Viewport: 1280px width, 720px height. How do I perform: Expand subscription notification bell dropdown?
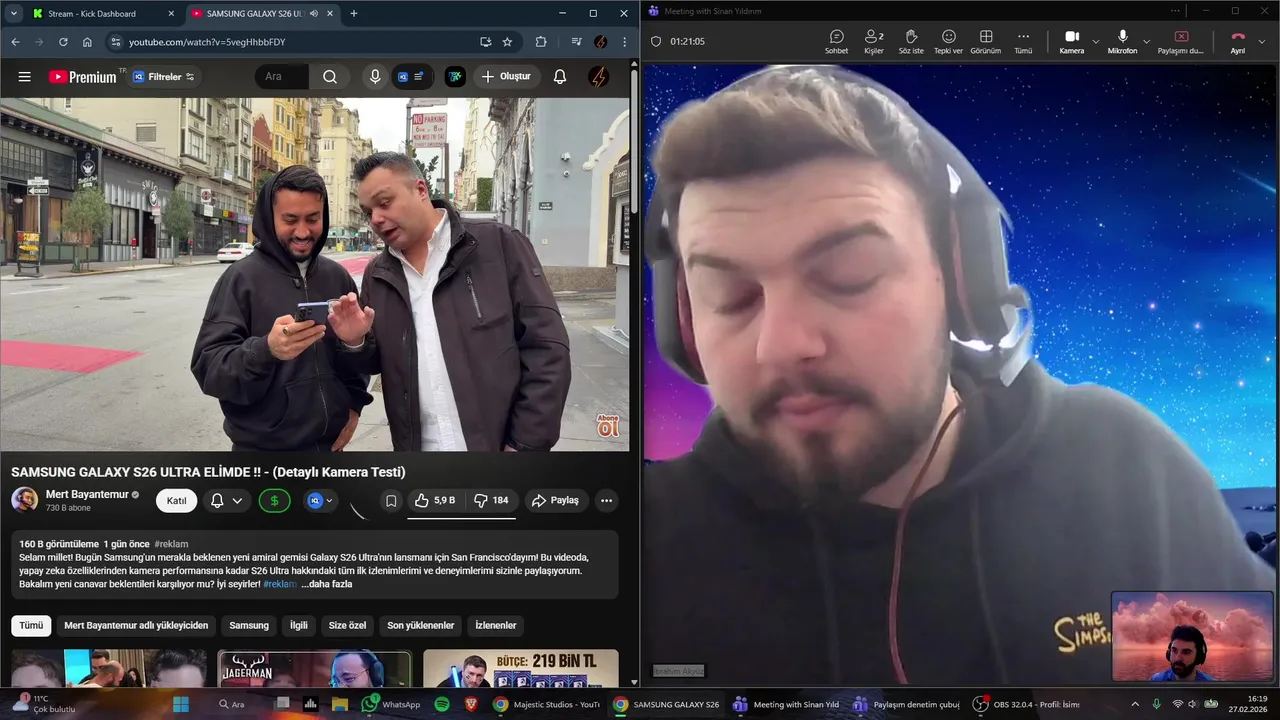227,501
